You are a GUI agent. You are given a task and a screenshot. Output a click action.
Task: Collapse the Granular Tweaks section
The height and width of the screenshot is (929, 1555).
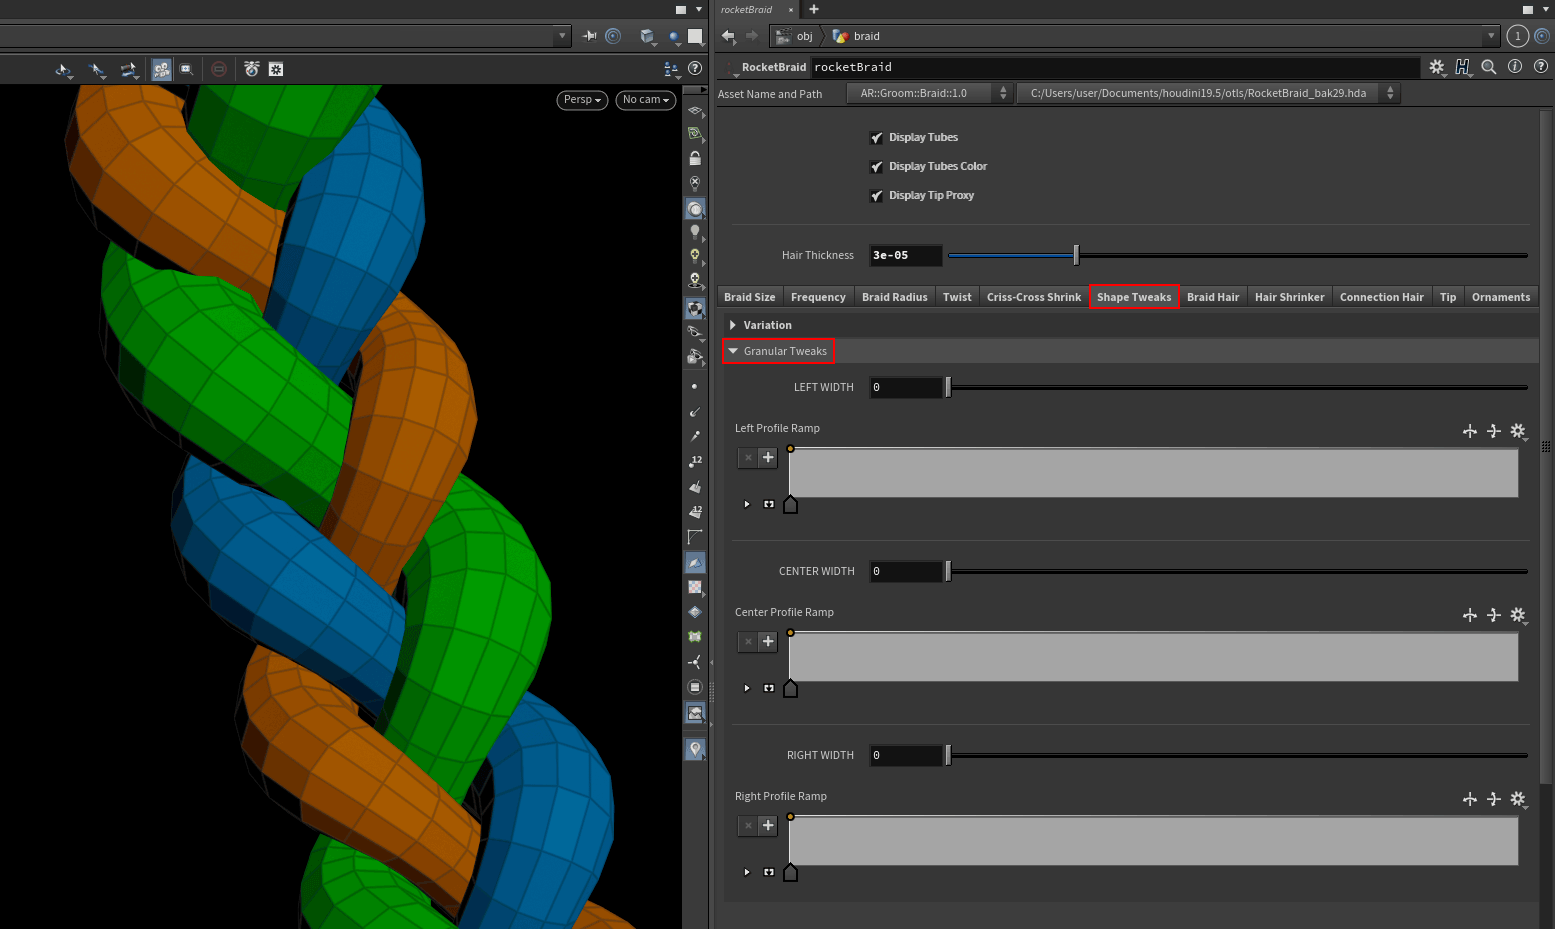[x=733, y=351]
